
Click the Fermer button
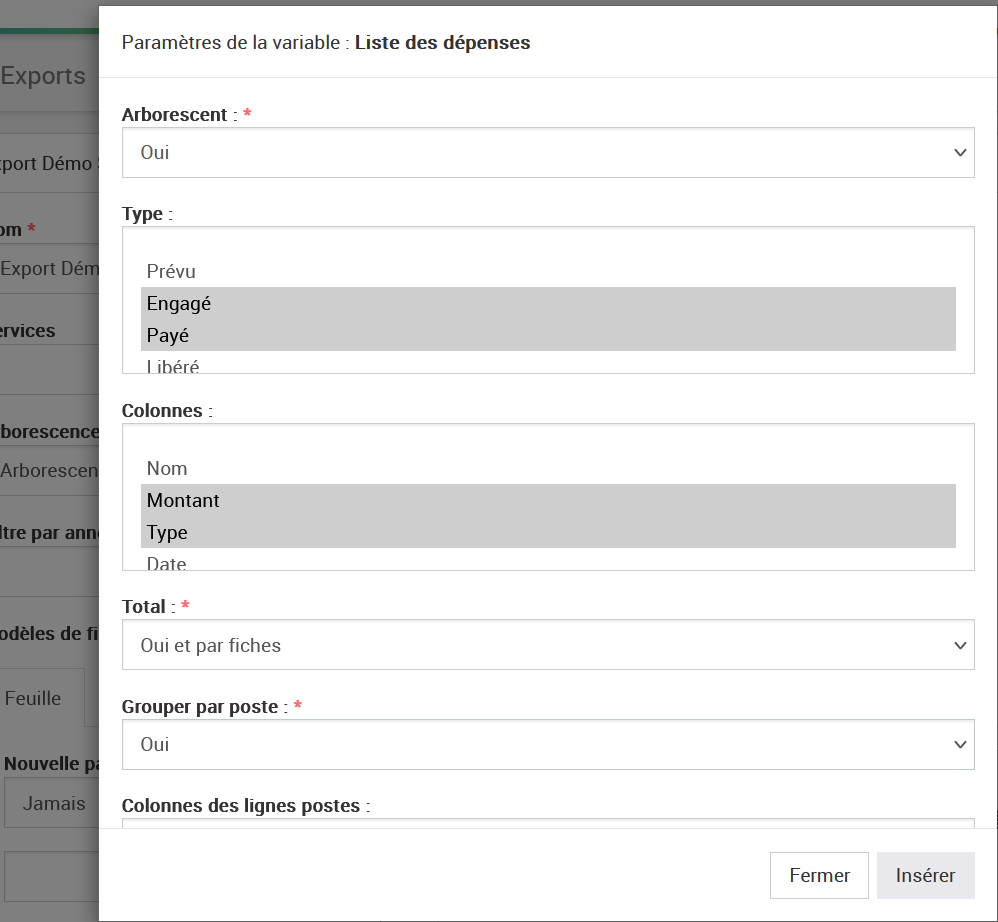tap(819, 875)
